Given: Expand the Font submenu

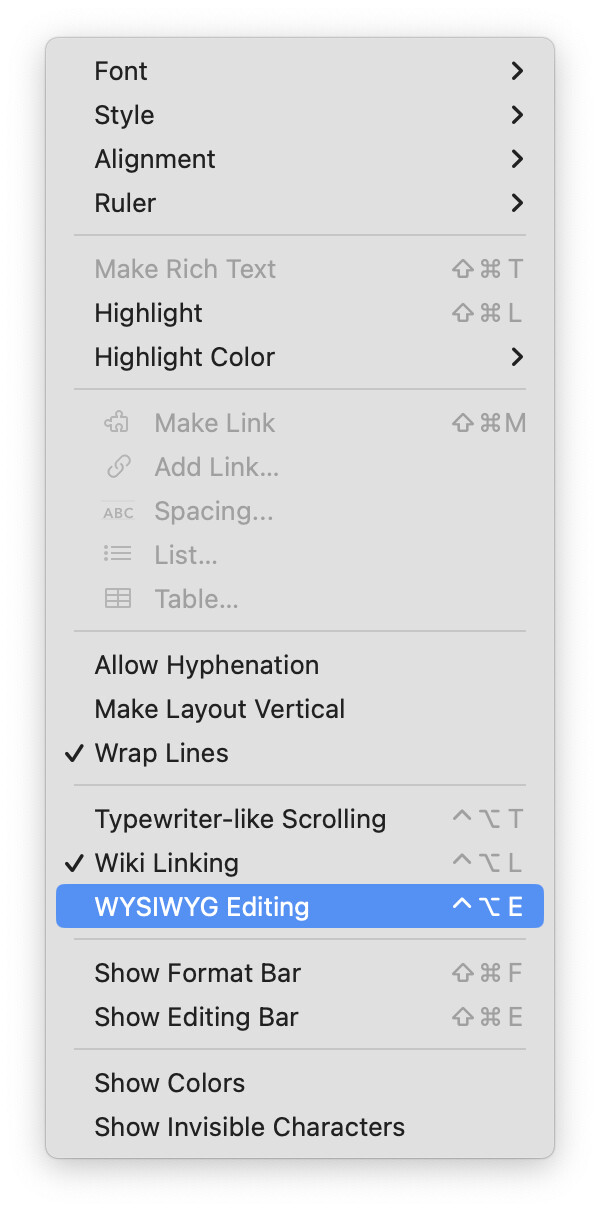Looking at the screenshot, I should point(300,71).
